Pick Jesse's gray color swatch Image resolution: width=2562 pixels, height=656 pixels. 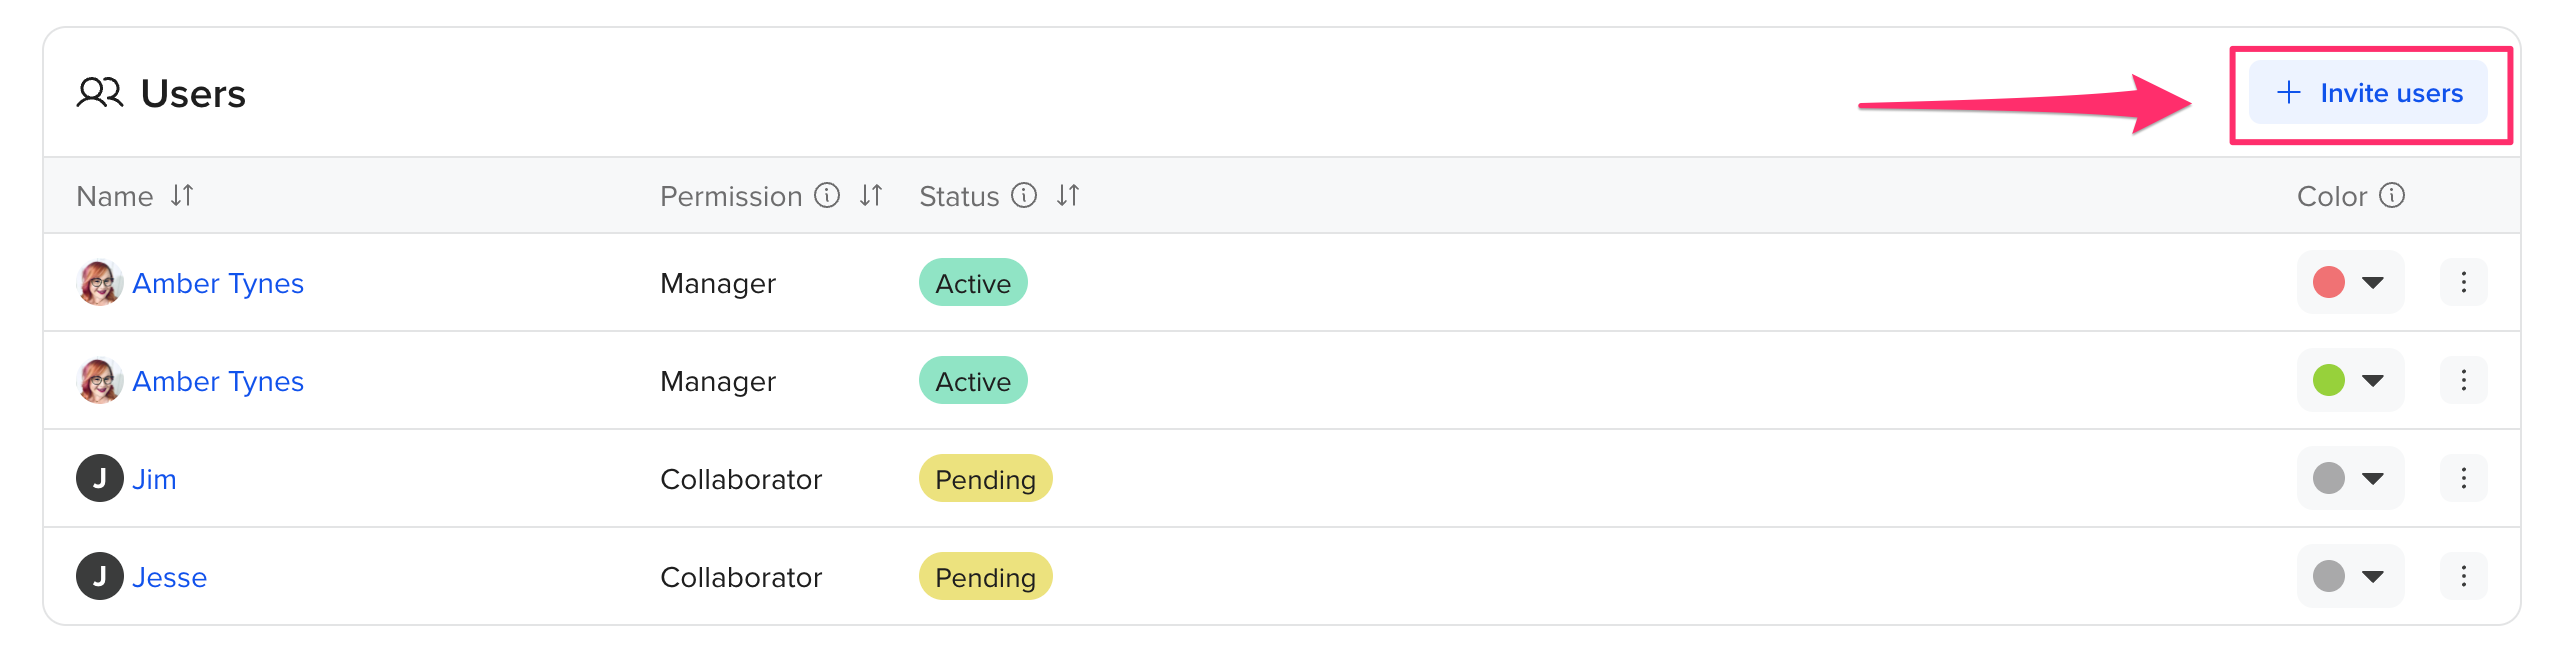(x=2329, y=576)
